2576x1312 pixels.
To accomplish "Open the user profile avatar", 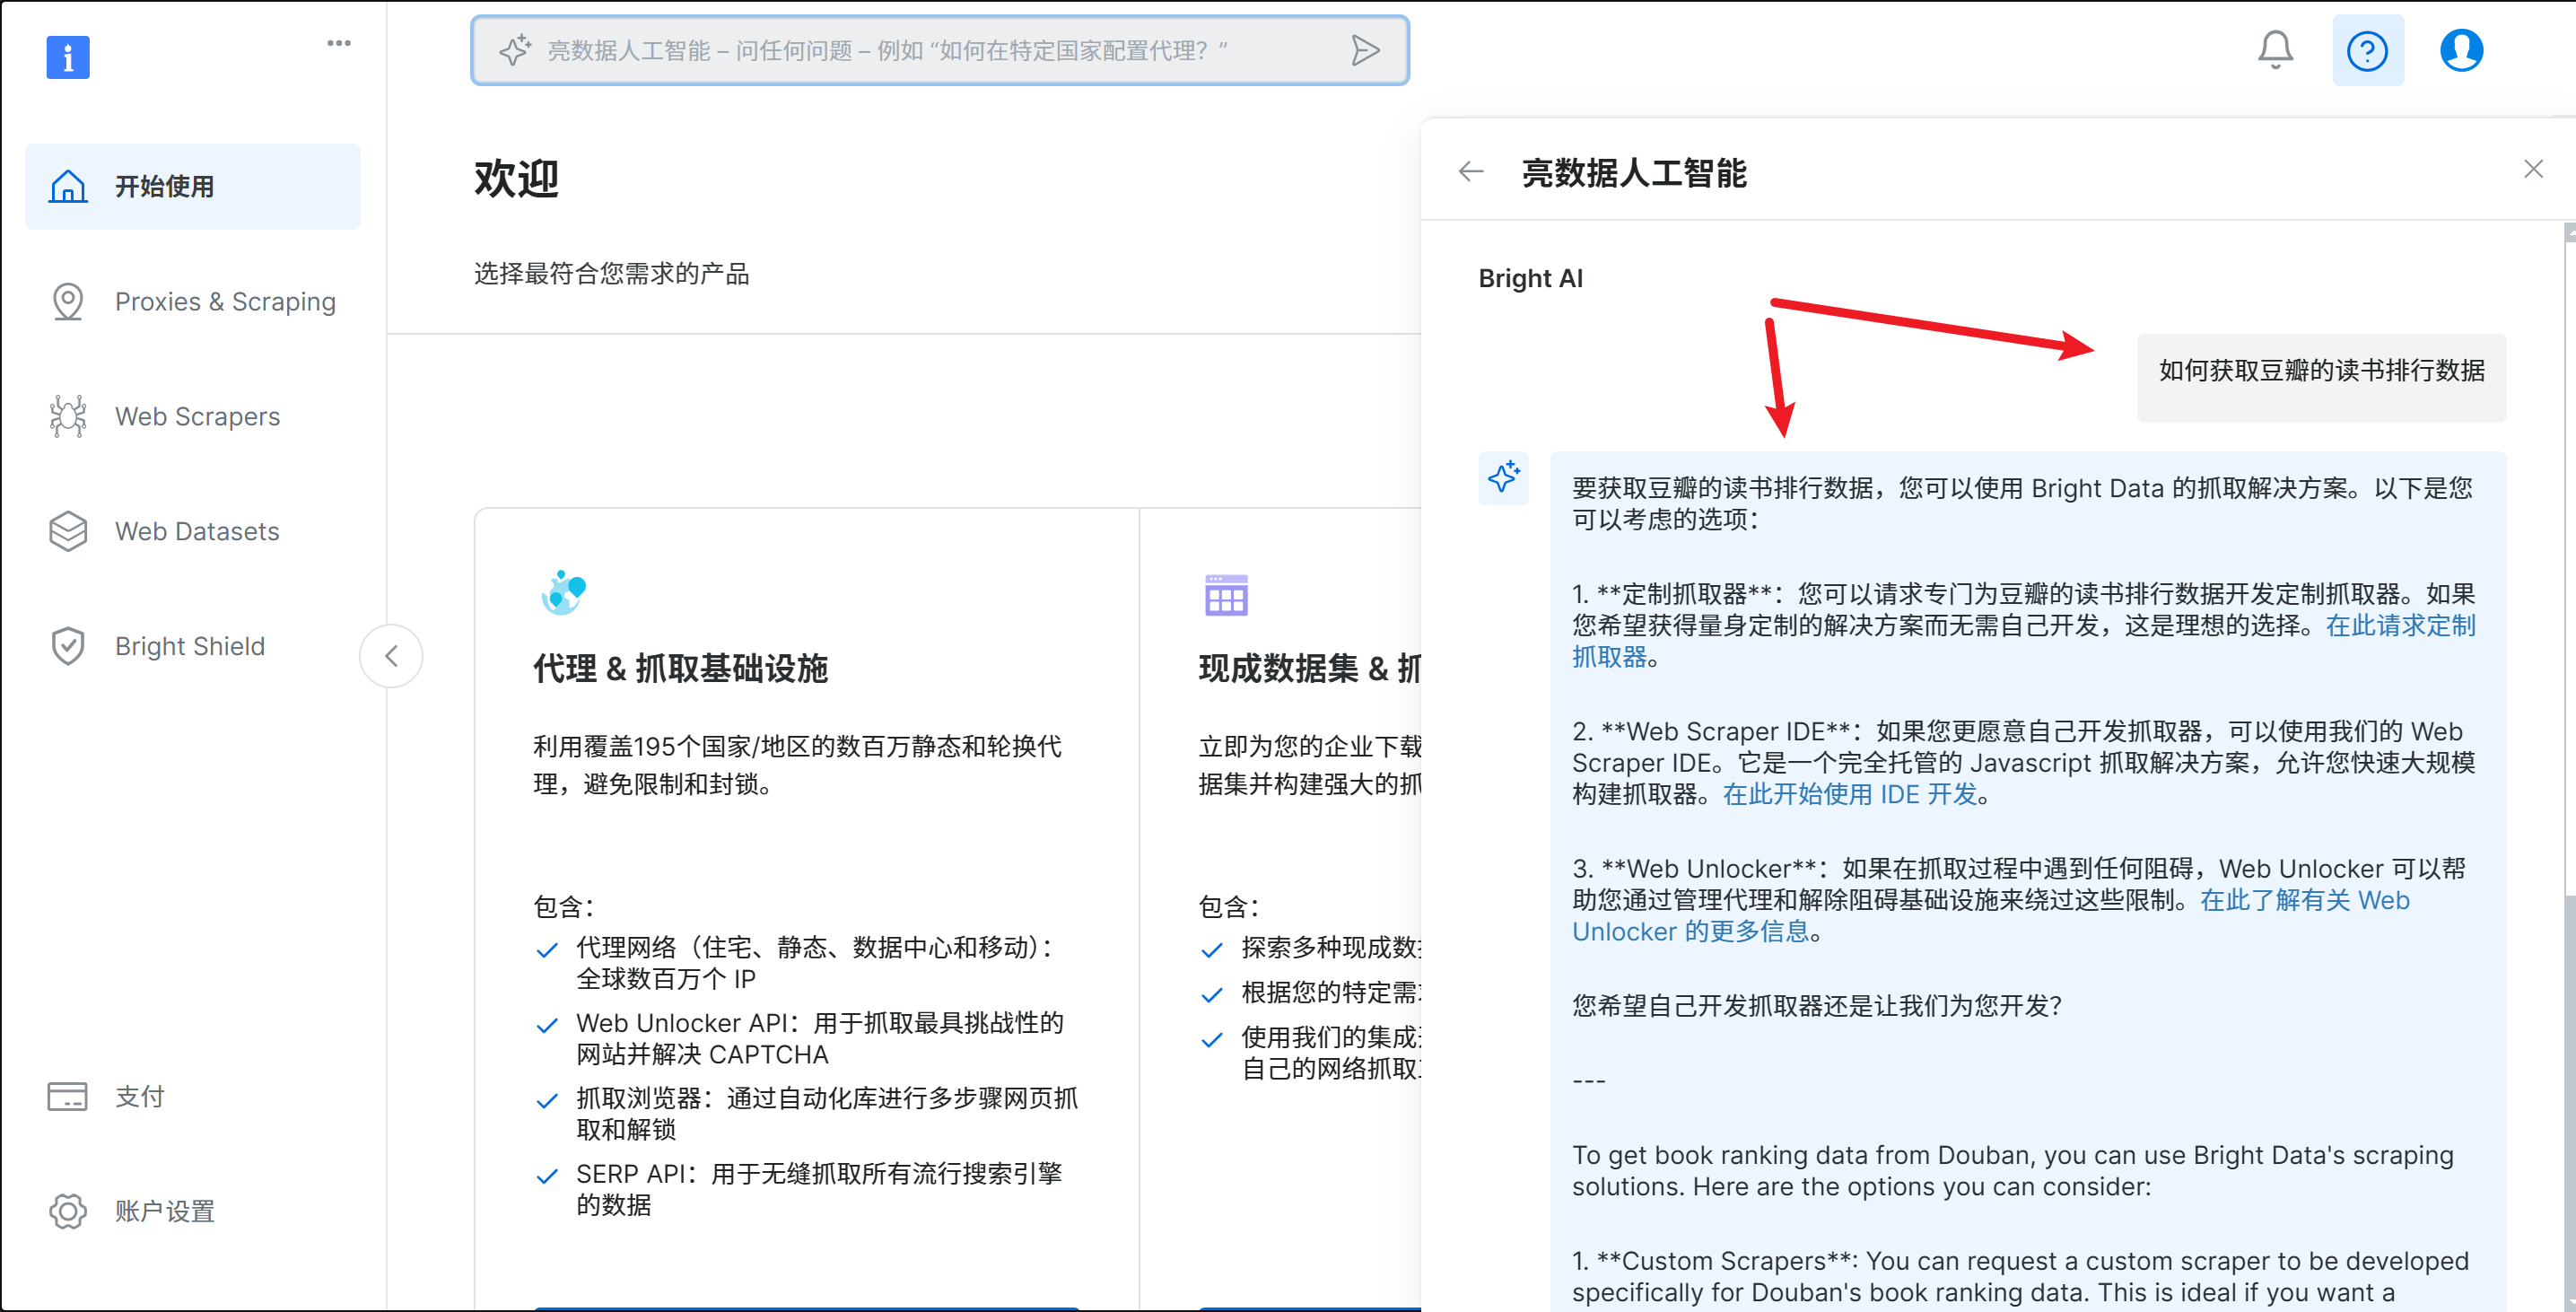I will point(2461,50).
